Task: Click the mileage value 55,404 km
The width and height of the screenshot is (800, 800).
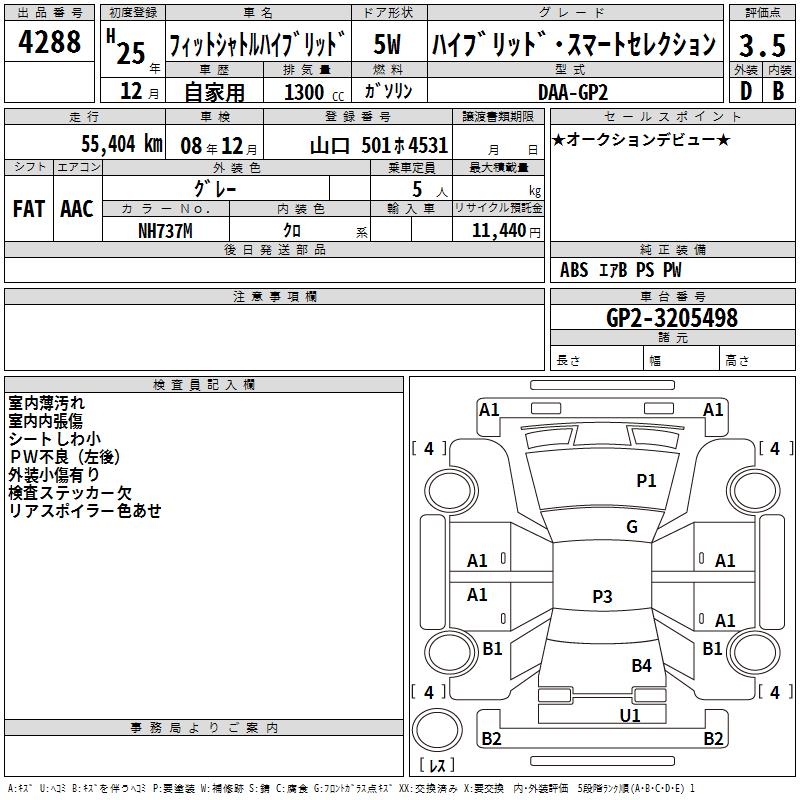Action: click(x=110, y=144)
